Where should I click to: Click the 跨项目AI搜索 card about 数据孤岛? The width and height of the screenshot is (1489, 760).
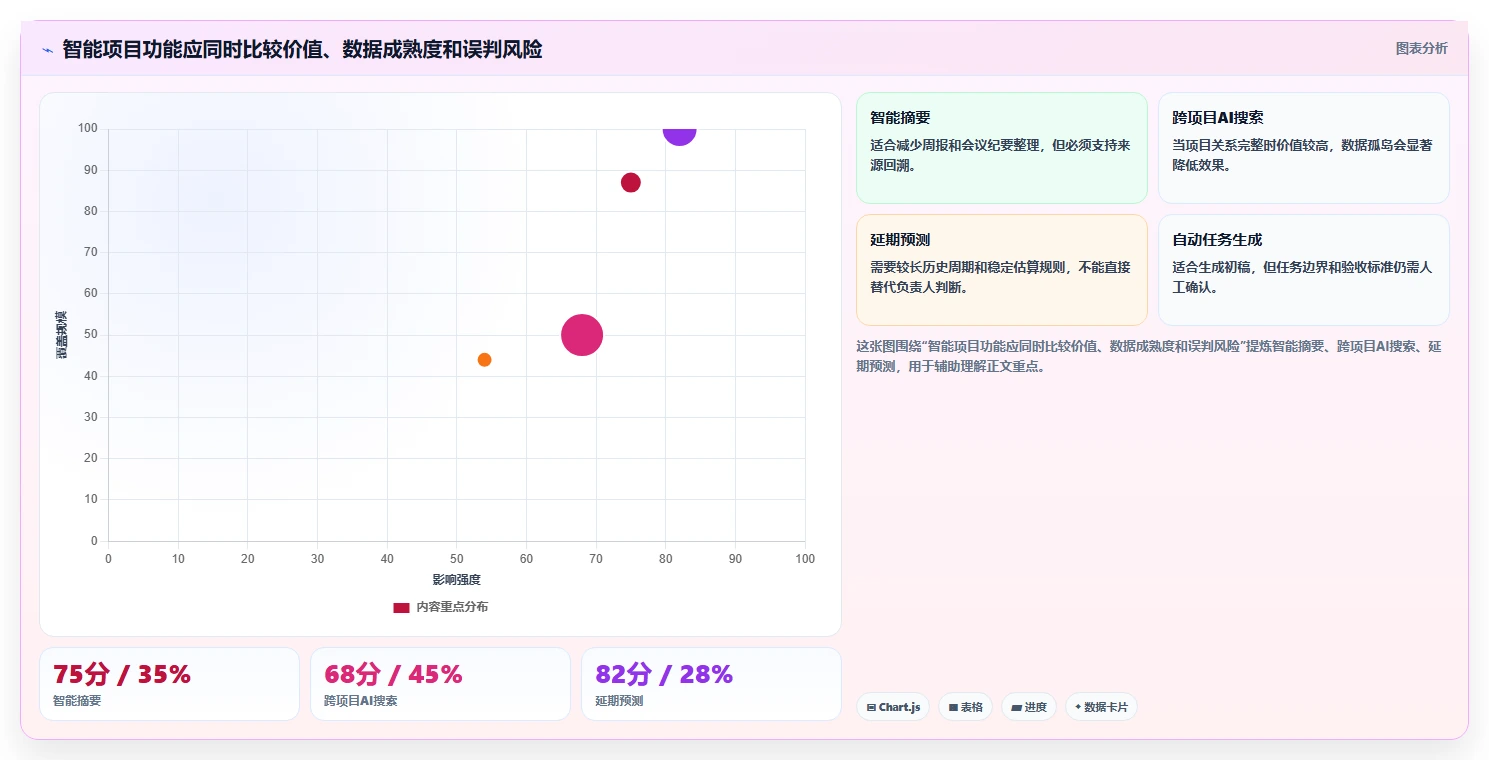coord(1304,148)
